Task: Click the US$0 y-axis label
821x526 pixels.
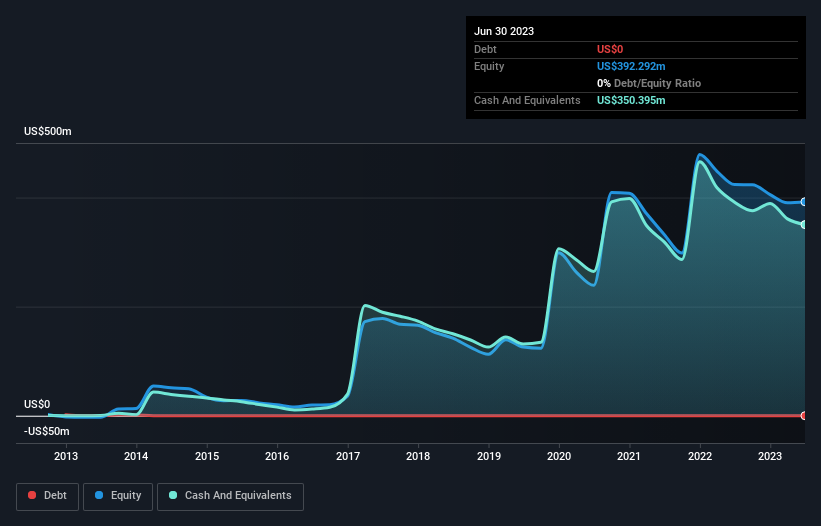Action: tap(37, 405)
